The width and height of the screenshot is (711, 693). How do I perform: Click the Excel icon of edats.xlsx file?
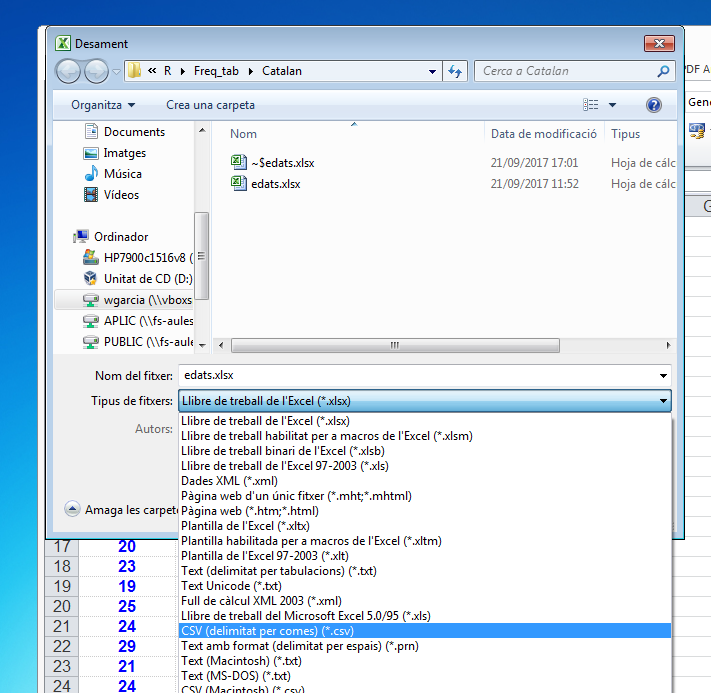239,183
